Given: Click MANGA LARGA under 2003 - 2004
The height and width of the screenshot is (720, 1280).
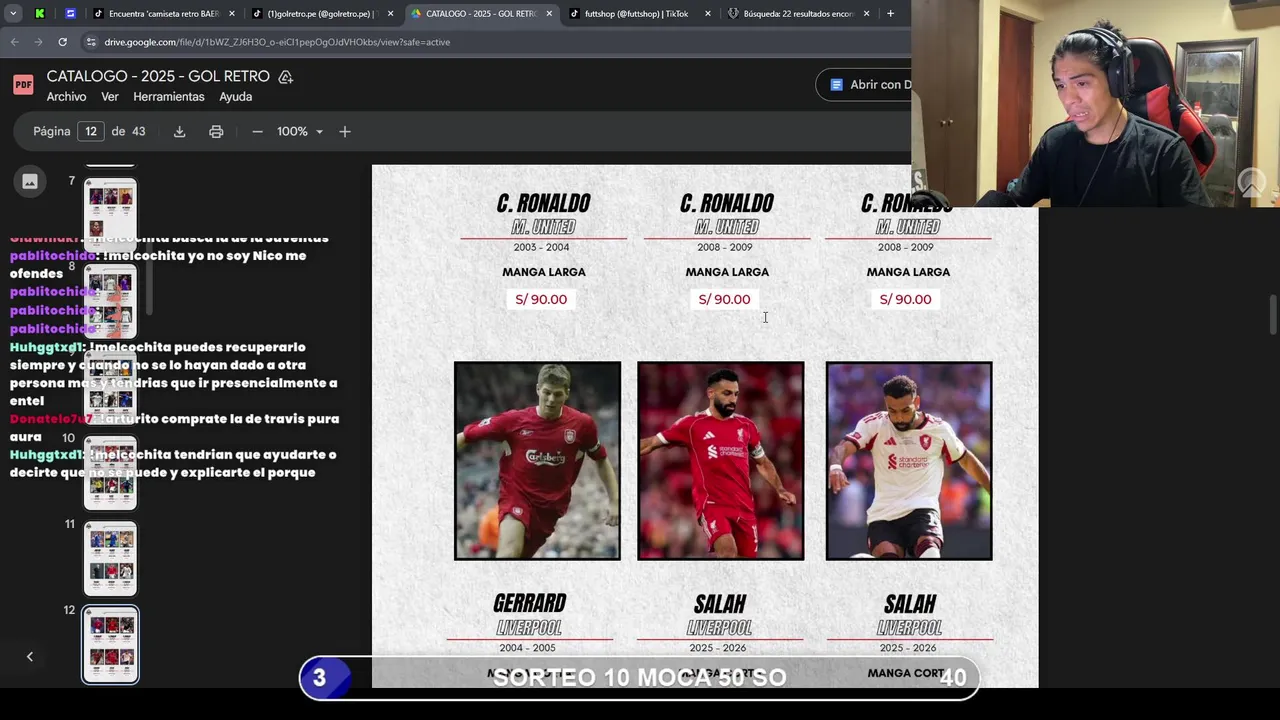Looking at the screenshot, I should pyautogui.click(x=544, y=272).
